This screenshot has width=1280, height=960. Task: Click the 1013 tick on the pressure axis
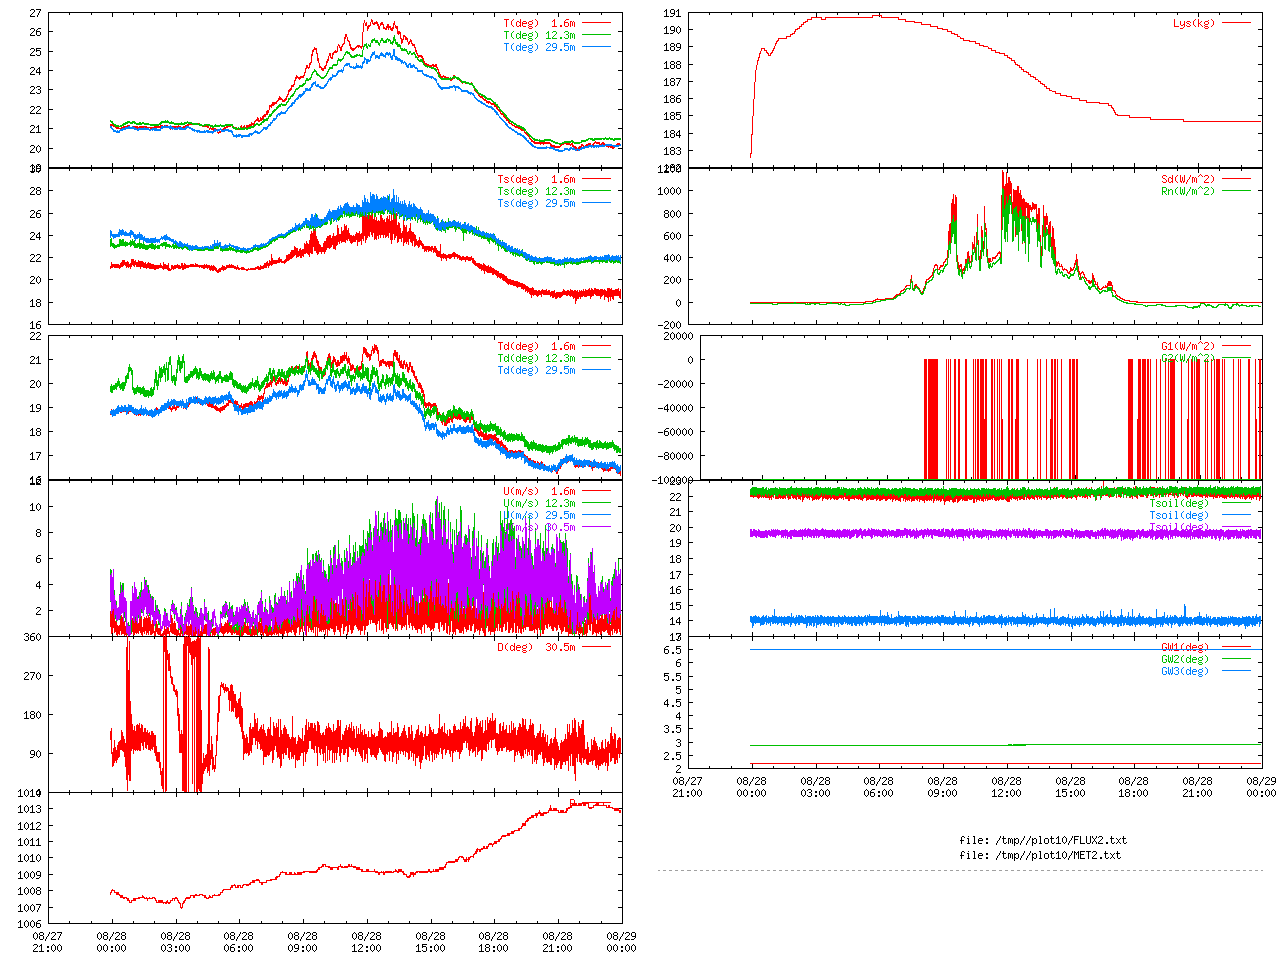pos(29,809)
